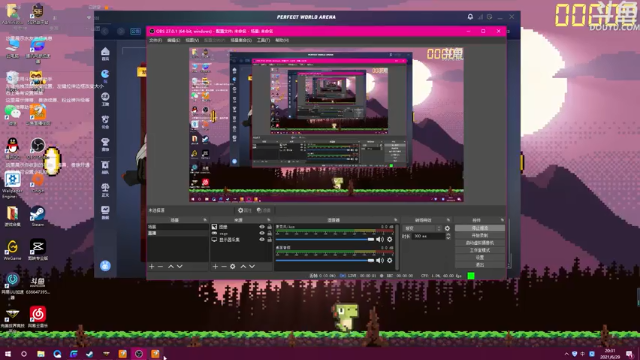Screen dimensions: 640x360
Task: Open the OBS Tools menu
Action: (263, 40)
